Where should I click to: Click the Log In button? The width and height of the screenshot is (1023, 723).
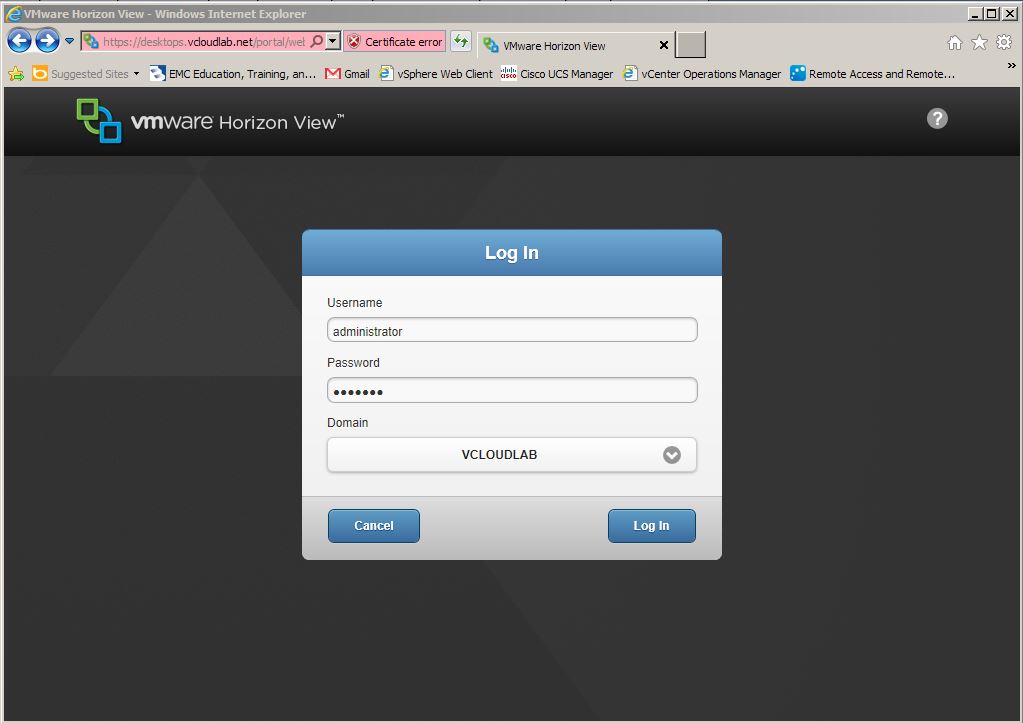pyautogui.click(x=652, y=526)
